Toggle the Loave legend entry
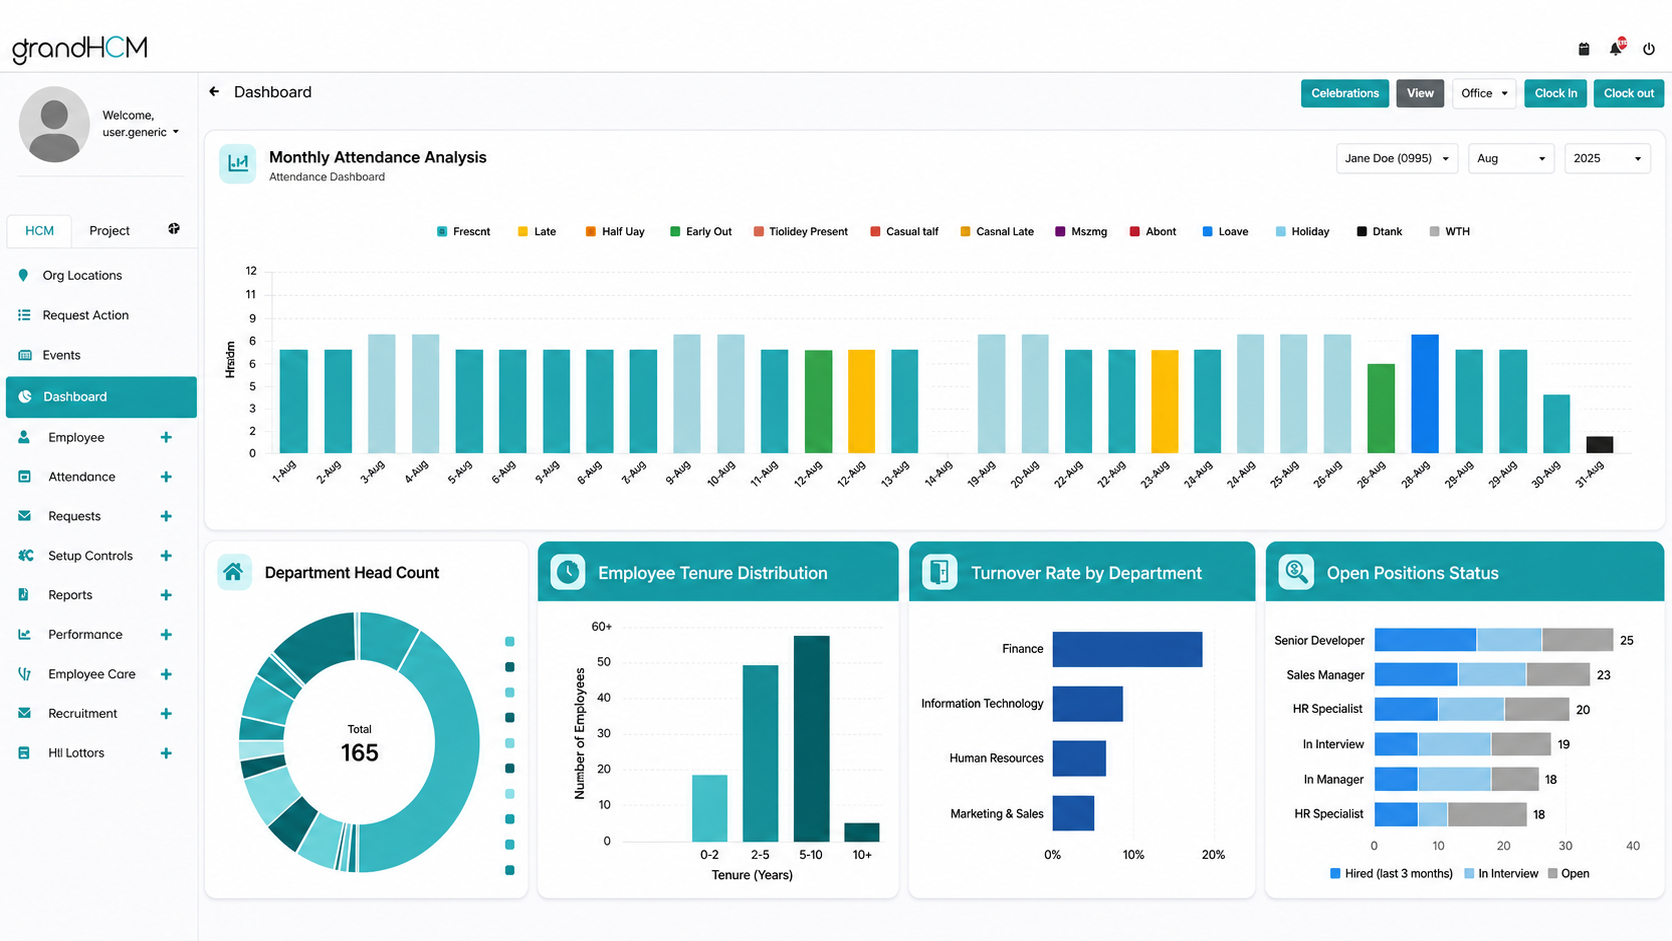1672x941 pixels. coord(1225,231)
